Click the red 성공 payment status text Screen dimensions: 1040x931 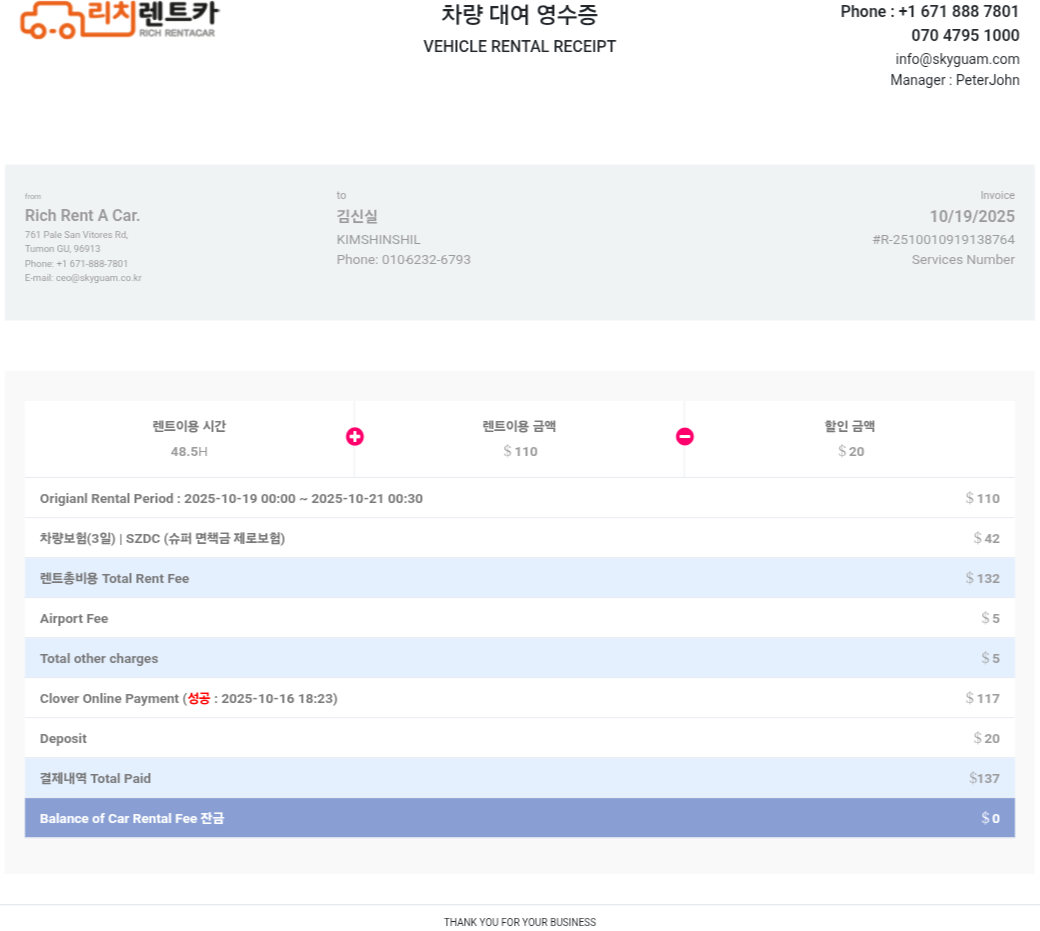pos(199,698)
